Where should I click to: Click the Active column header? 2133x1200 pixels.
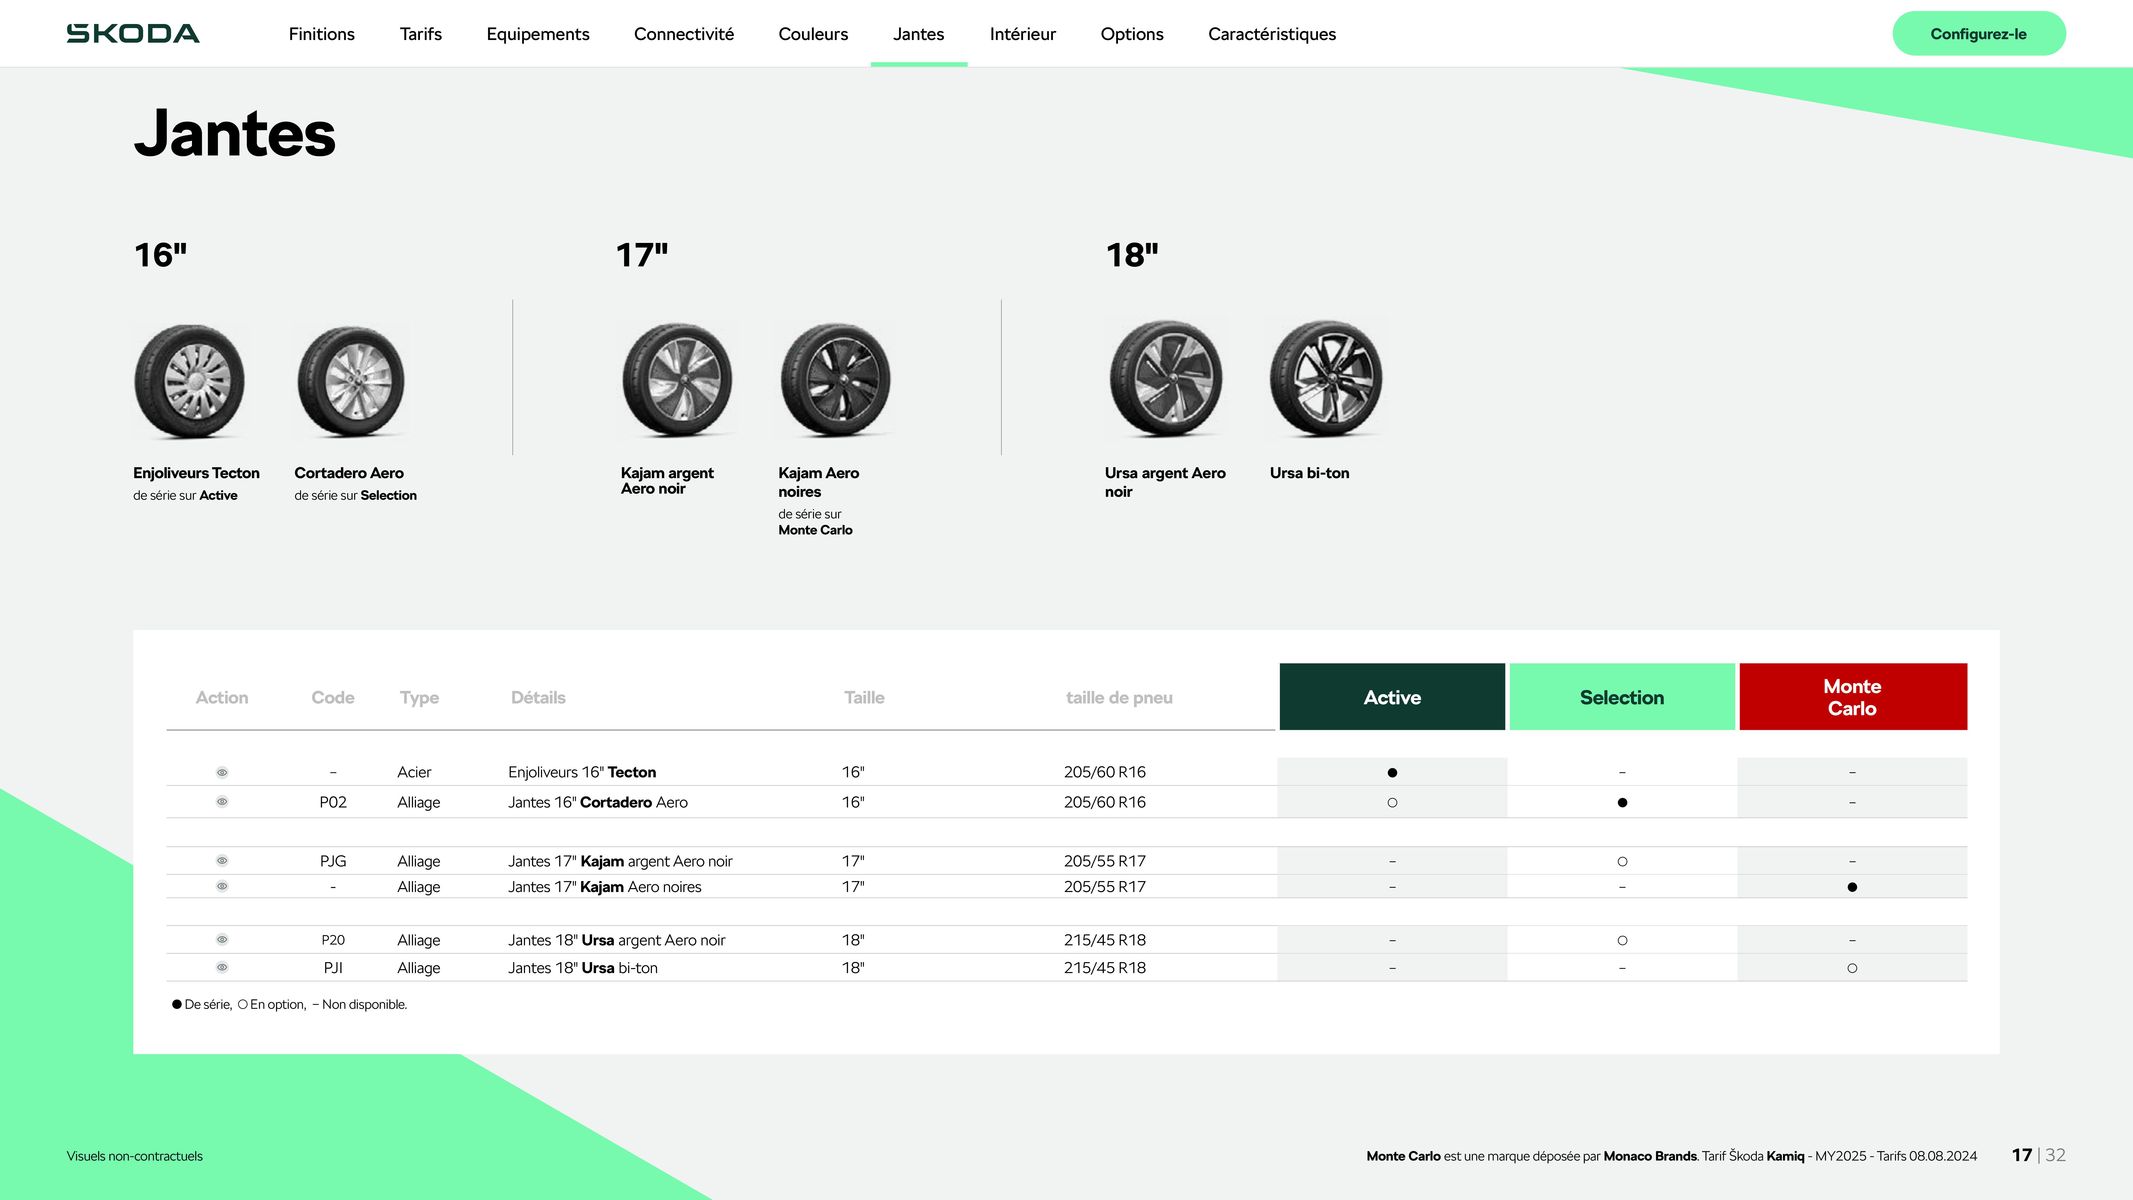[1392, 697]
